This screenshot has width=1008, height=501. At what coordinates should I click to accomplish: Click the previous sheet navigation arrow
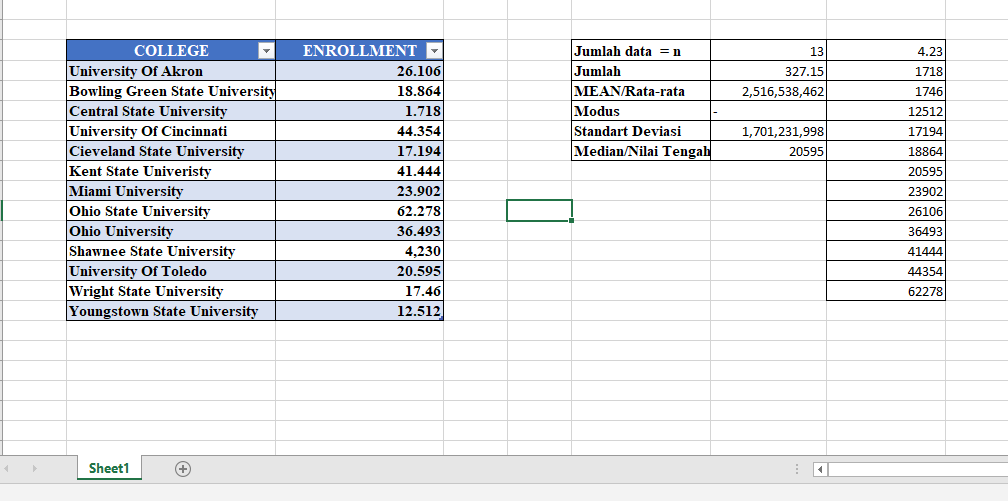click(6, 469)
